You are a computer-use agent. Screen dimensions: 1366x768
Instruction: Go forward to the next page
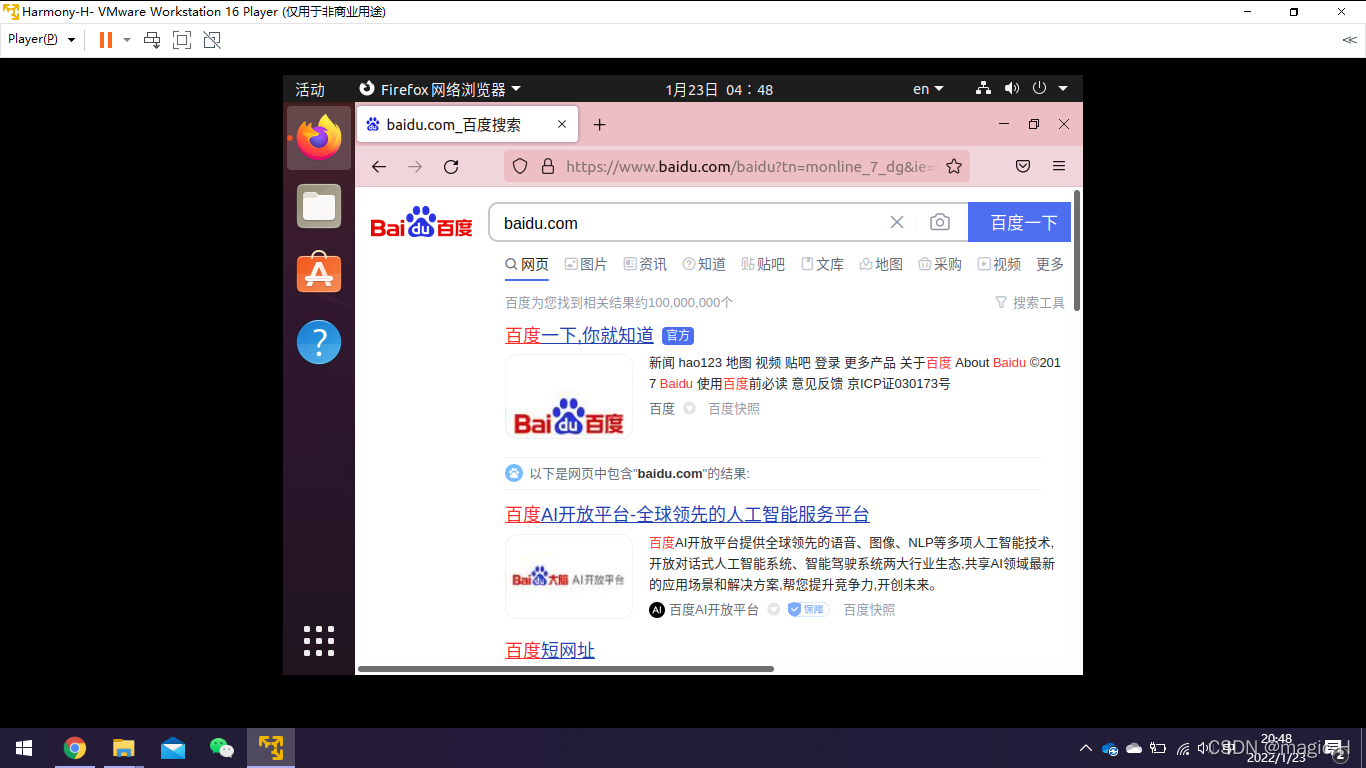[x=415, y=167]
